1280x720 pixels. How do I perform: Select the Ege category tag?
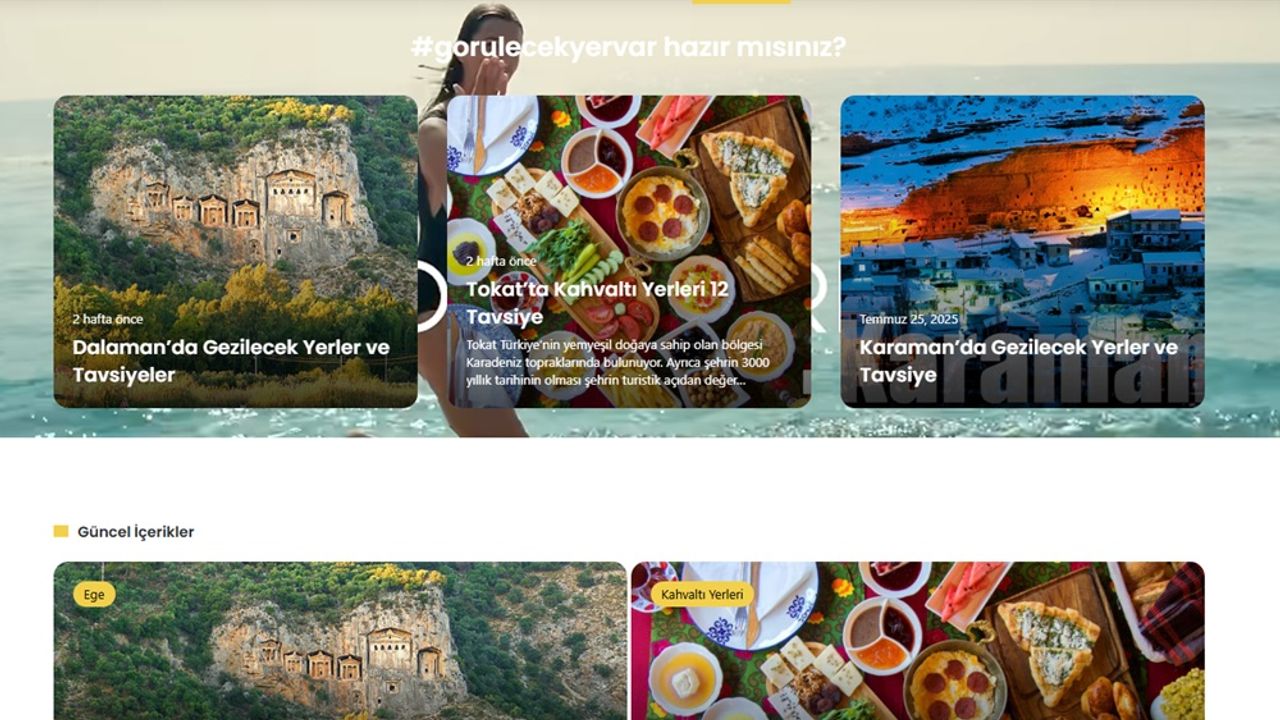point(94,595)
